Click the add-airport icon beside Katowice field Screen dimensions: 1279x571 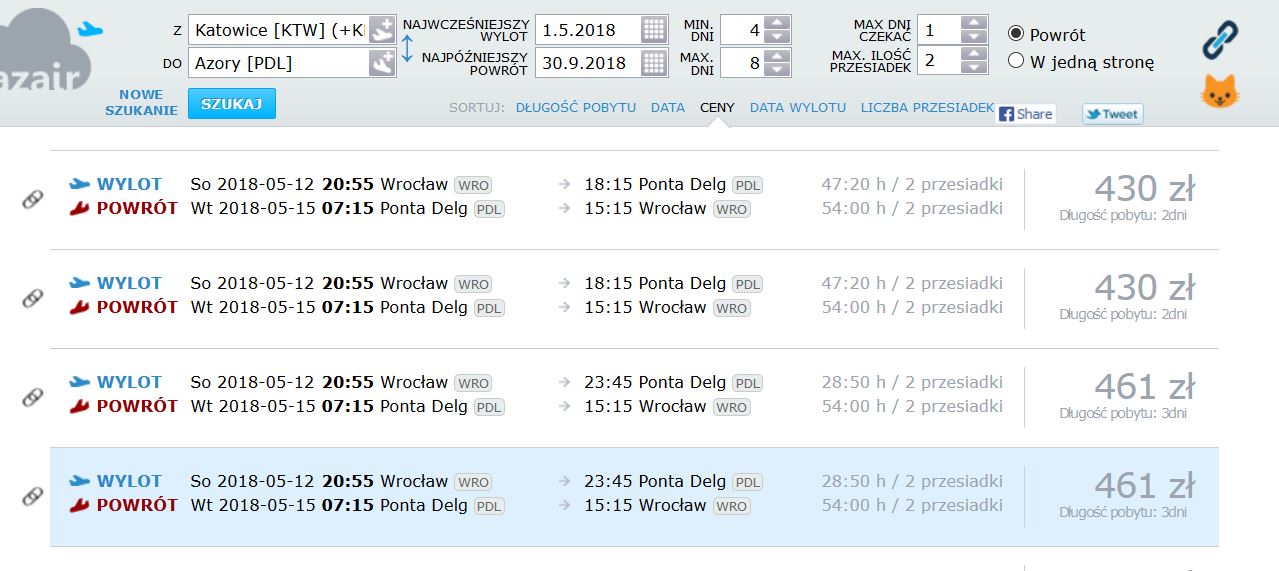pos(381,30)
